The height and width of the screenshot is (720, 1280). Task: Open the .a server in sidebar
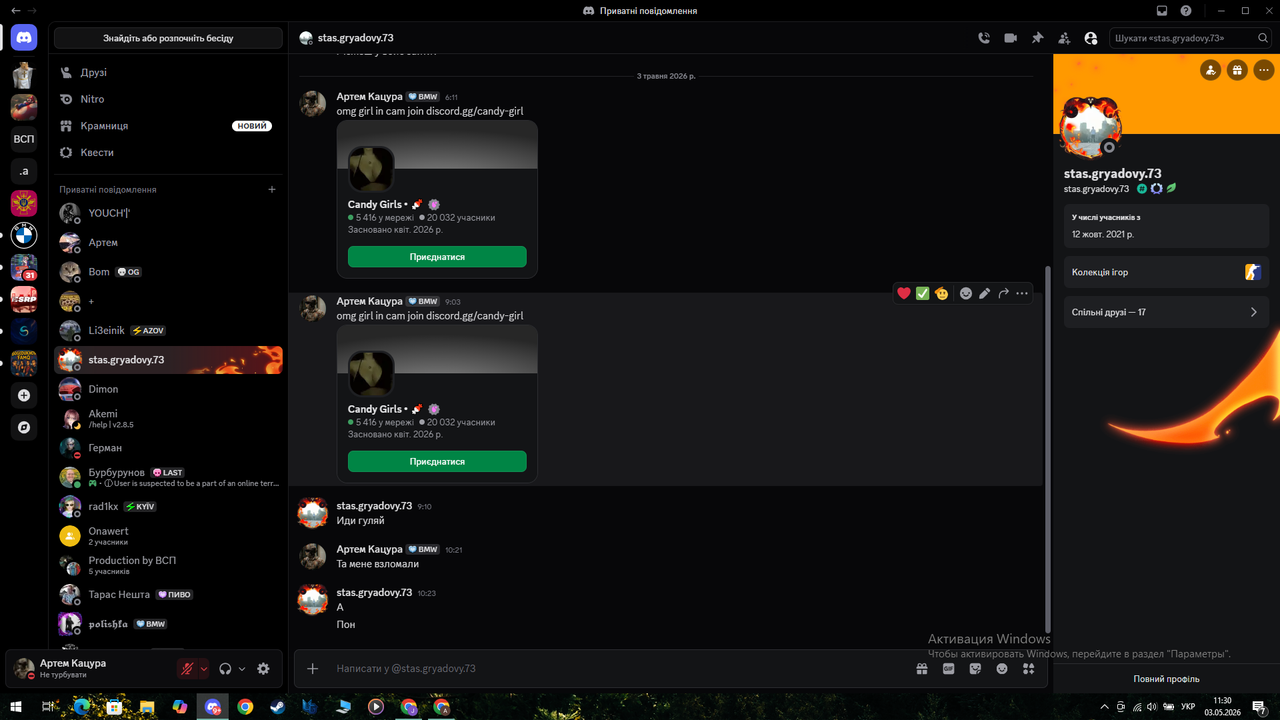tap(24, 171)
